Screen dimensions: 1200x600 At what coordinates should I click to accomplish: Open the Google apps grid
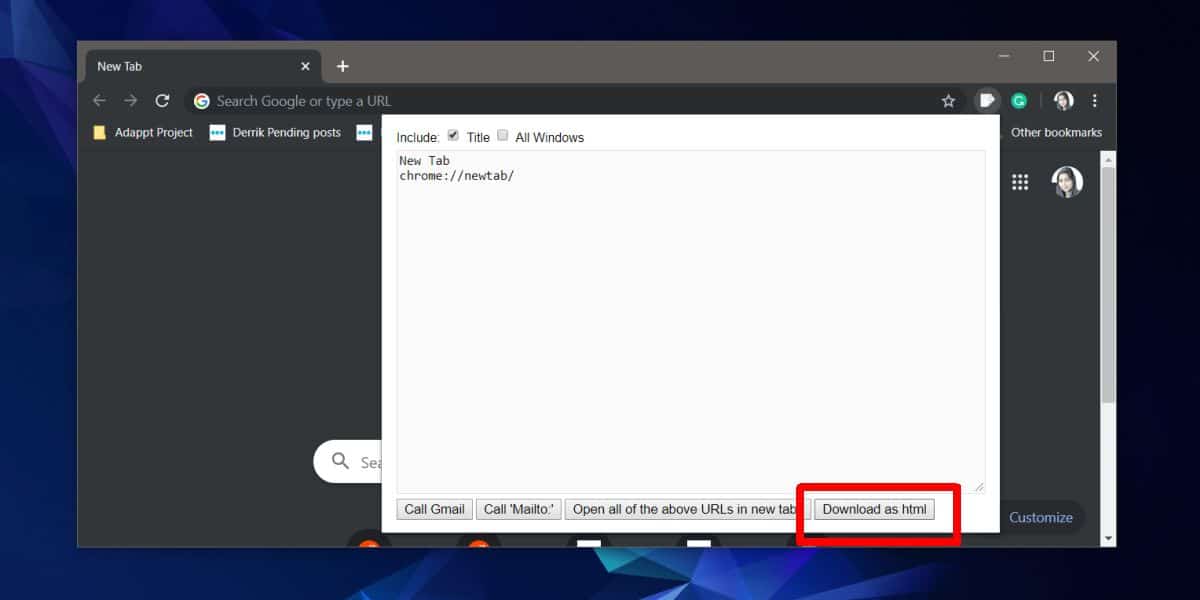point(1020,182)
